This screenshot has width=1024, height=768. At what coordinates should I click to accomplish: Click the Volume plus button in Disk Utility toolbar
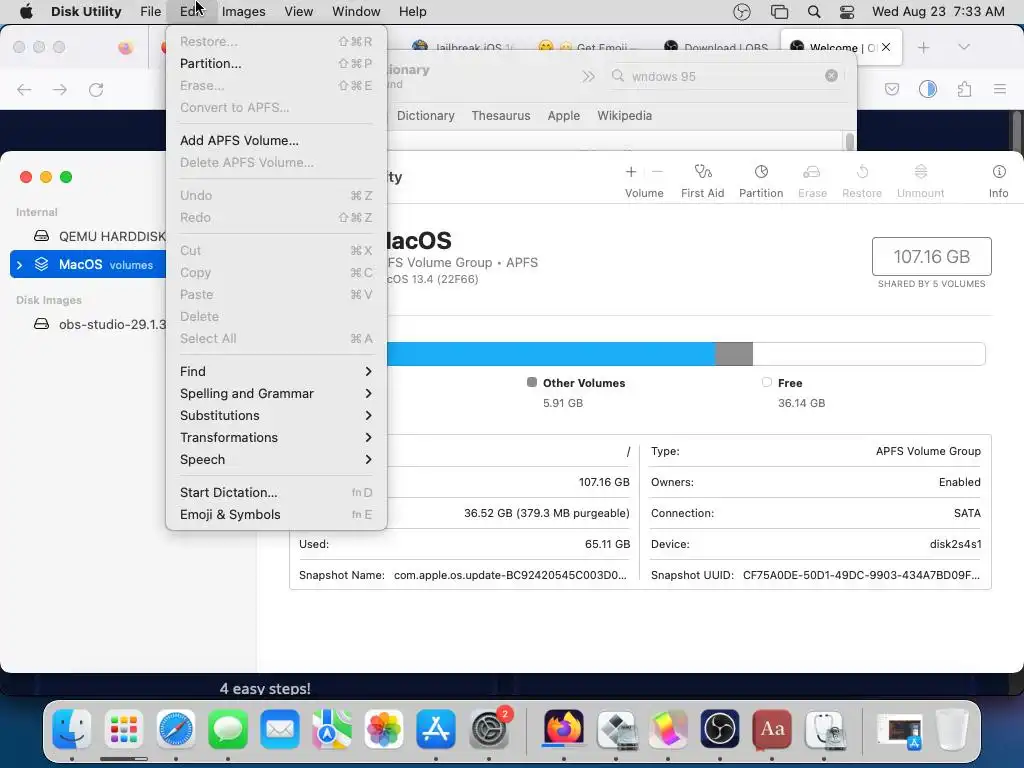(631, 172)
